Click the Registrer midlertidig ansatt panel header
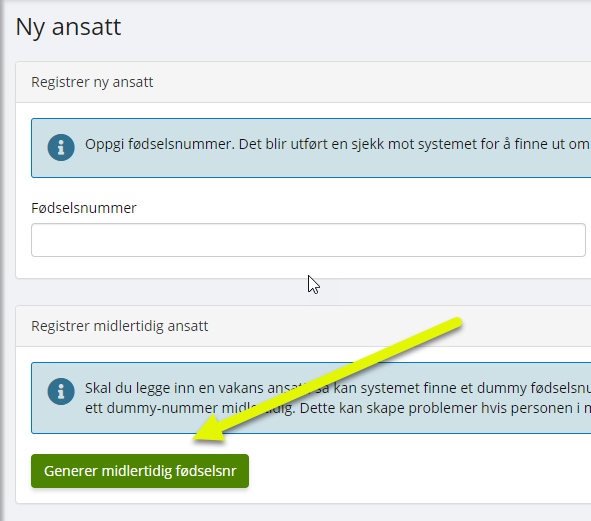 coord(303,326)
